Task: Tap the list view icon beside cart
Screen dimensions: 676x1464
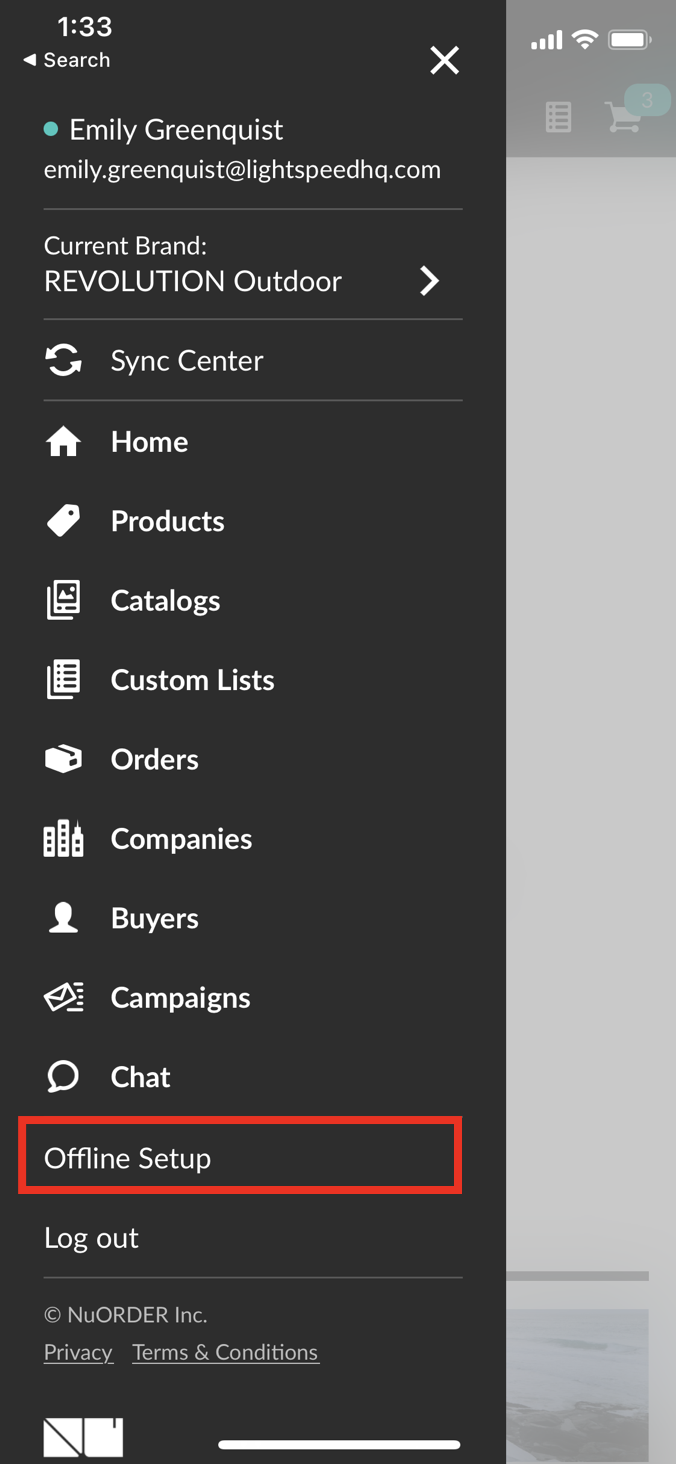Action: click(558, 117)
